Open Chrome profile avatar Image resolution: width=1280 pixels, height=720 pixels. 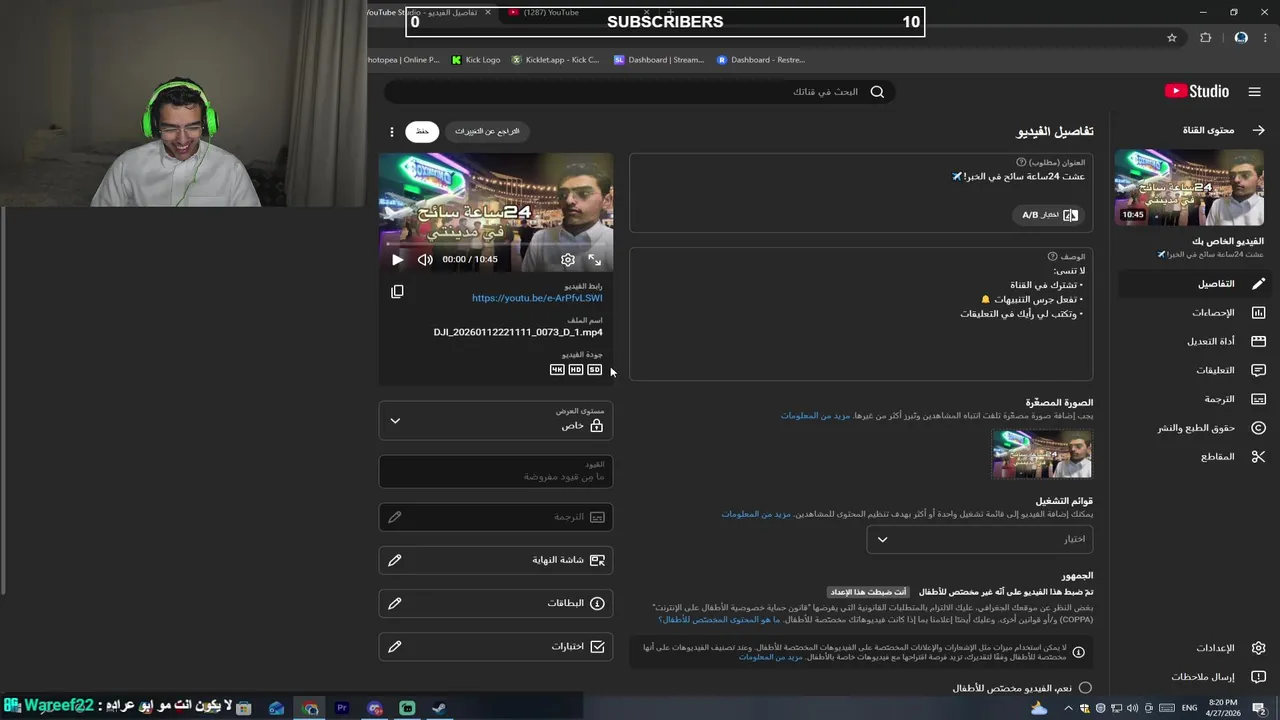tap(1241, 38)
